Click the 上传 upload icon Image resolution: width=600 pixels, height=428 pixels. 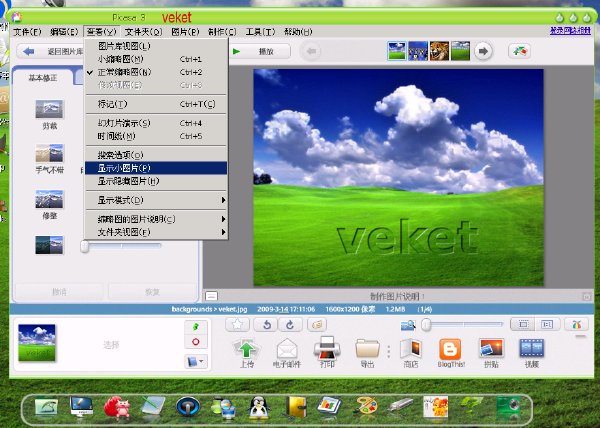247,353
